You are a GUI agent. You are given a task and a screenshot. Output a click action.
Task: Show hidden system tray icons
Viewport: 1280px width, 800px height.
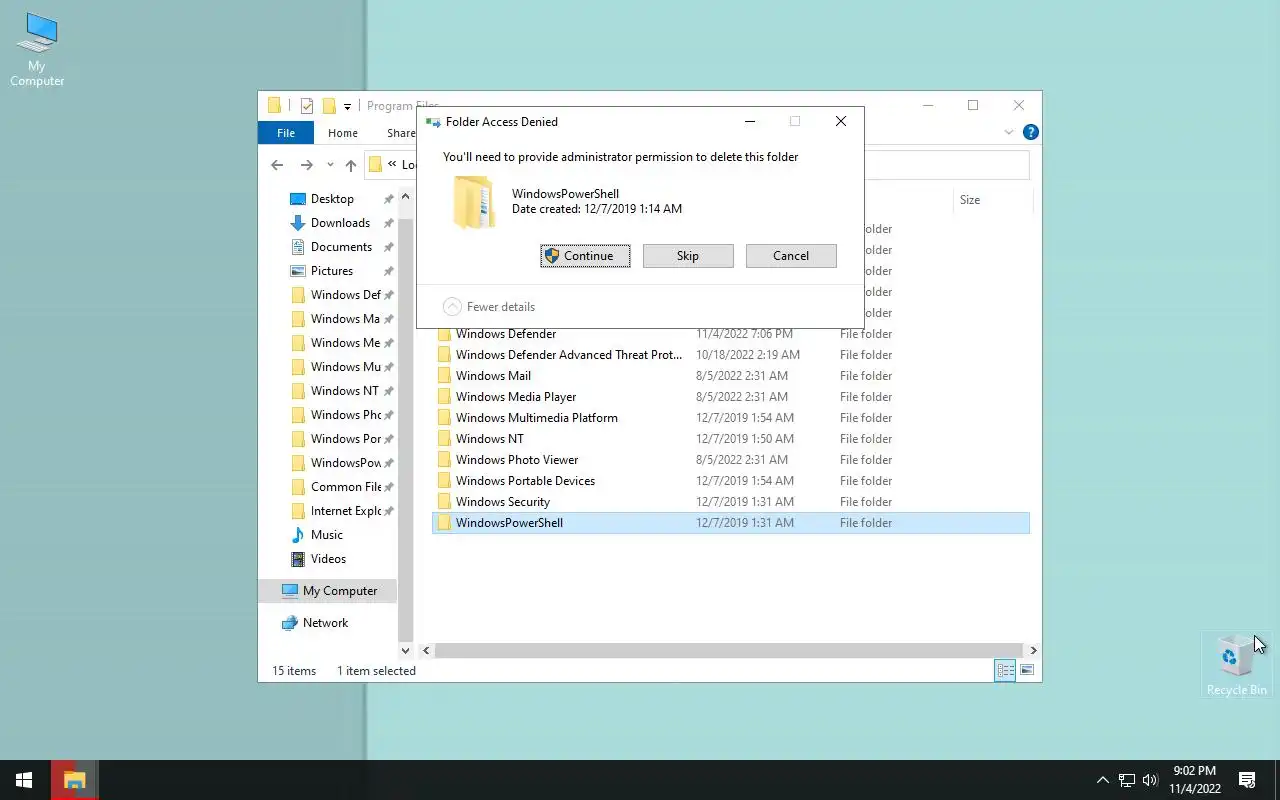[x=1102, y=780]
